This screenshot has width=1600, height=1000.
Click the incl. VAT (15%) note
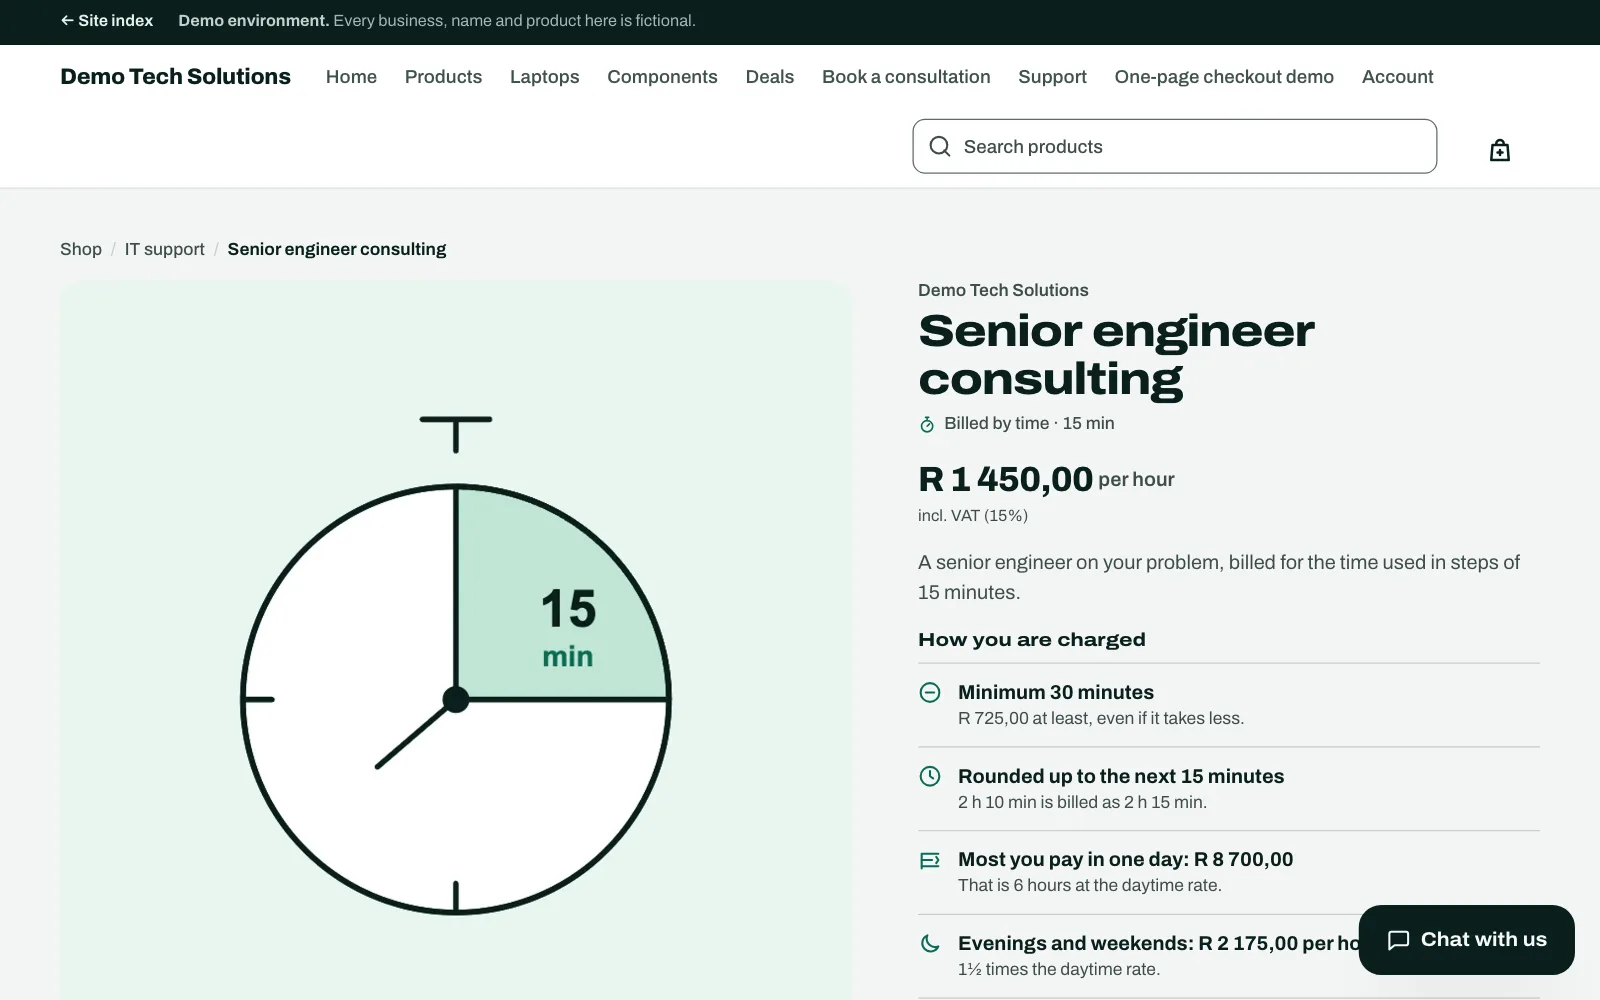click(x=973, y=516)
